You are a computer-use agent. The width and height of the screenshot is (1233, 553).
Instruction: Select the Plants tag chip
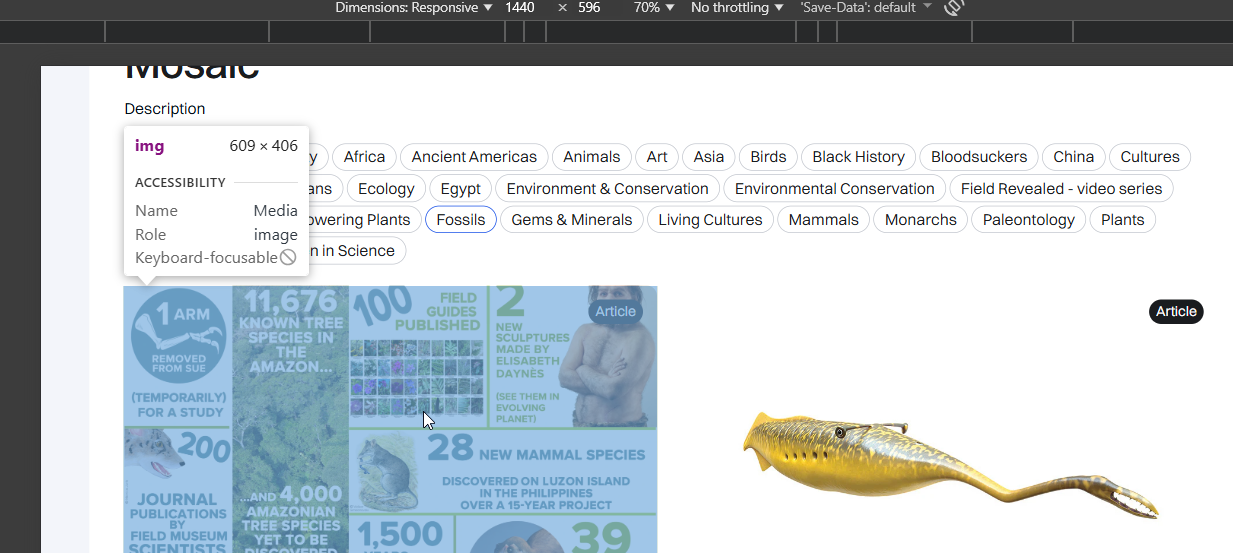[x=1122, y=220]
